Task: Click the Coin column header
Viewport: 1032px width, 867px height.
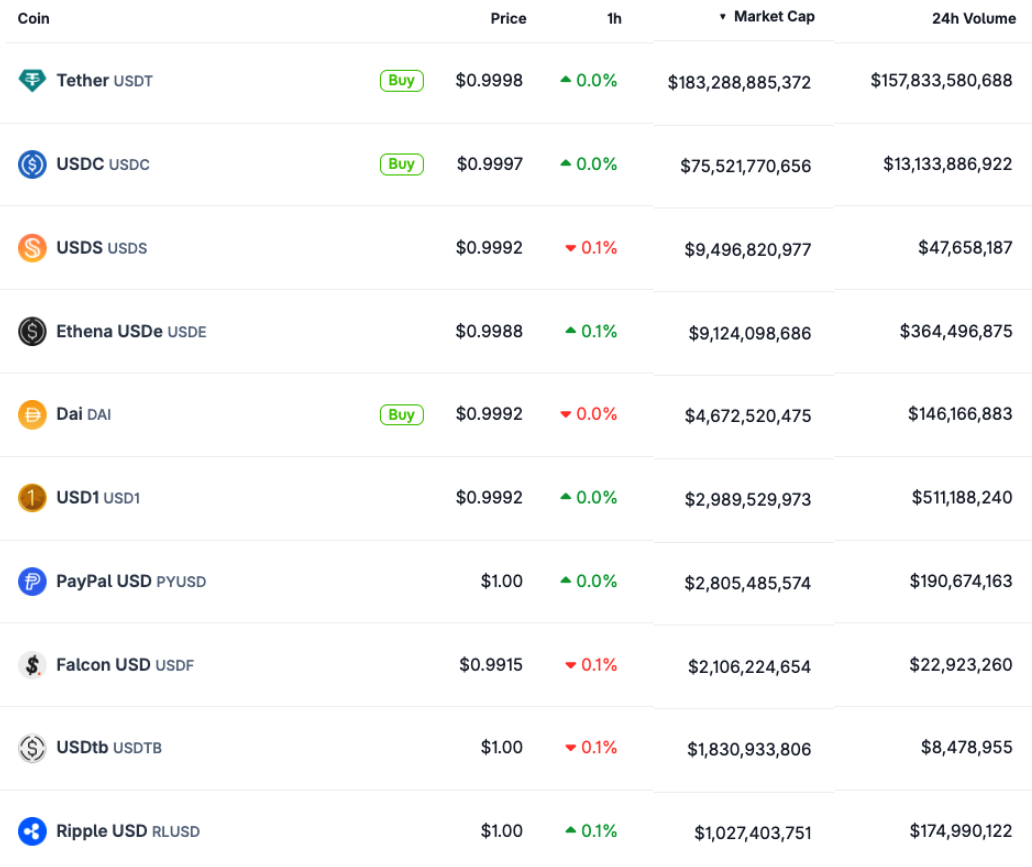Action: pos(33,18)
